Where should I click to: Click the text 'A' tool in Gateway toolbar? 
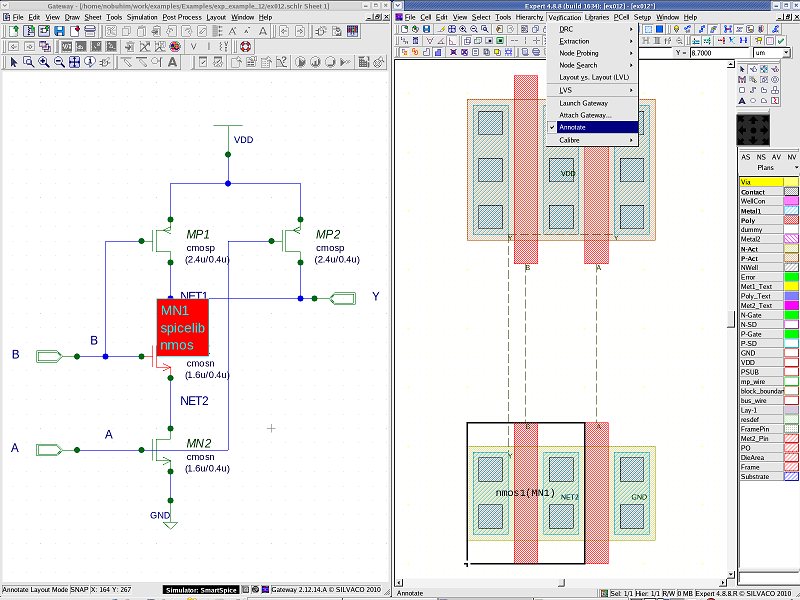[x=172, y=62]
